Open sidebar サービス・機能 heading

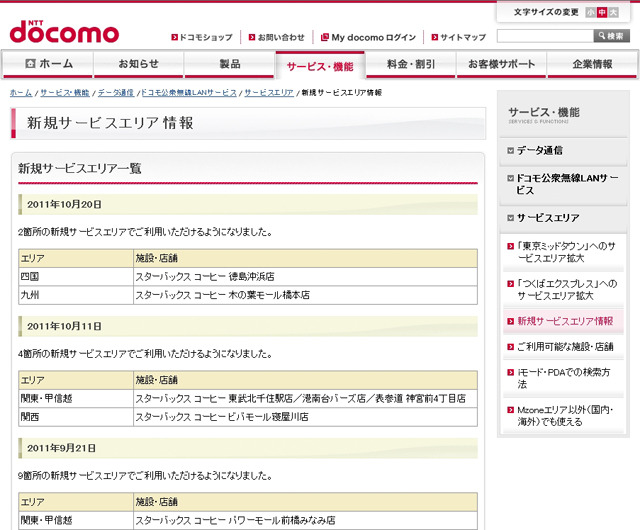point(544,113)
